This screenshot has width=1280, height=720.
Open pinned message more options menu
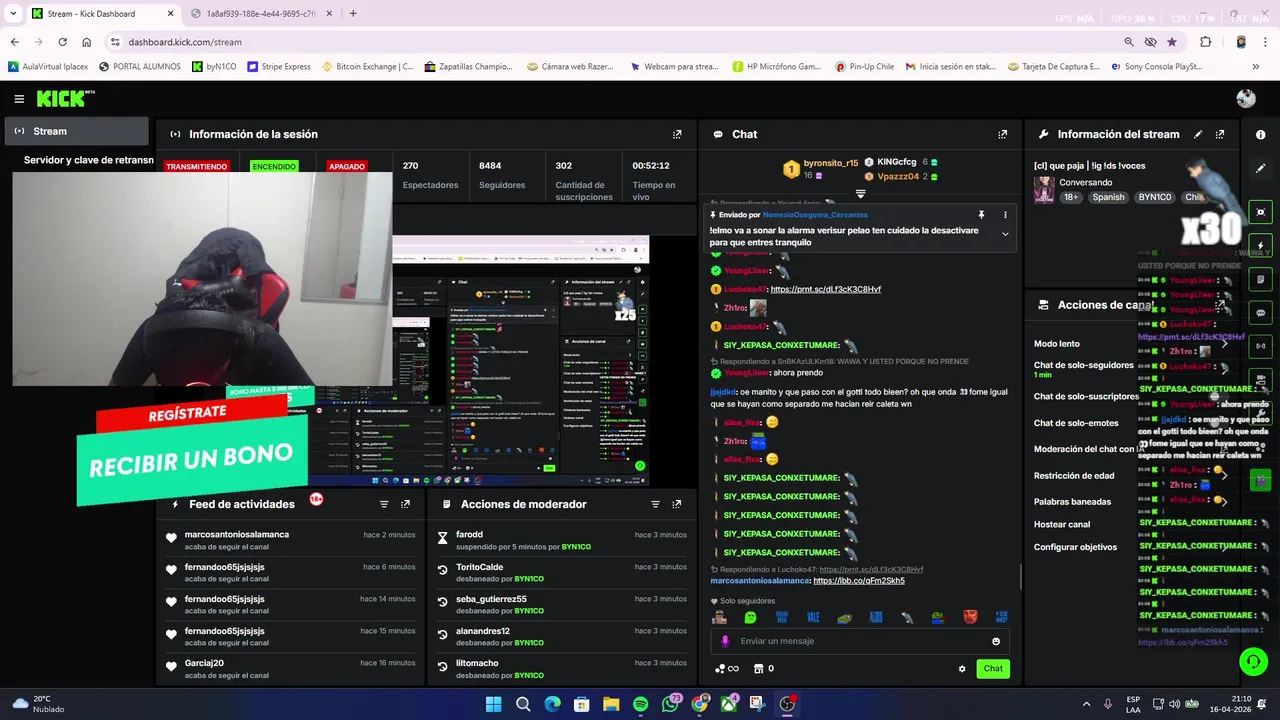1005,215
